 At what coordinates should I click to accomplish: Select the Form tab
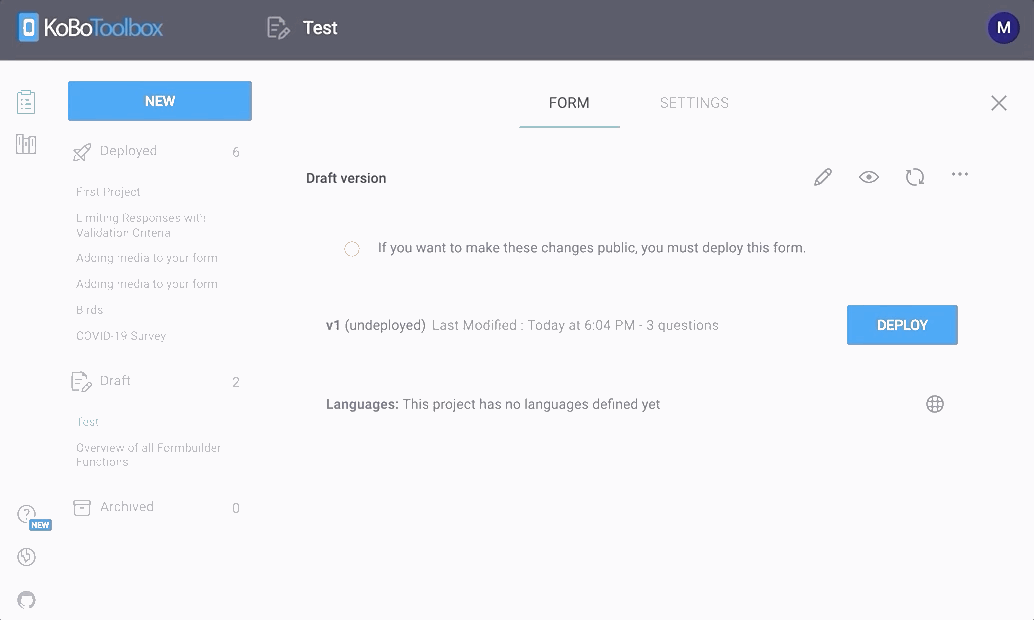coord(569,103)
